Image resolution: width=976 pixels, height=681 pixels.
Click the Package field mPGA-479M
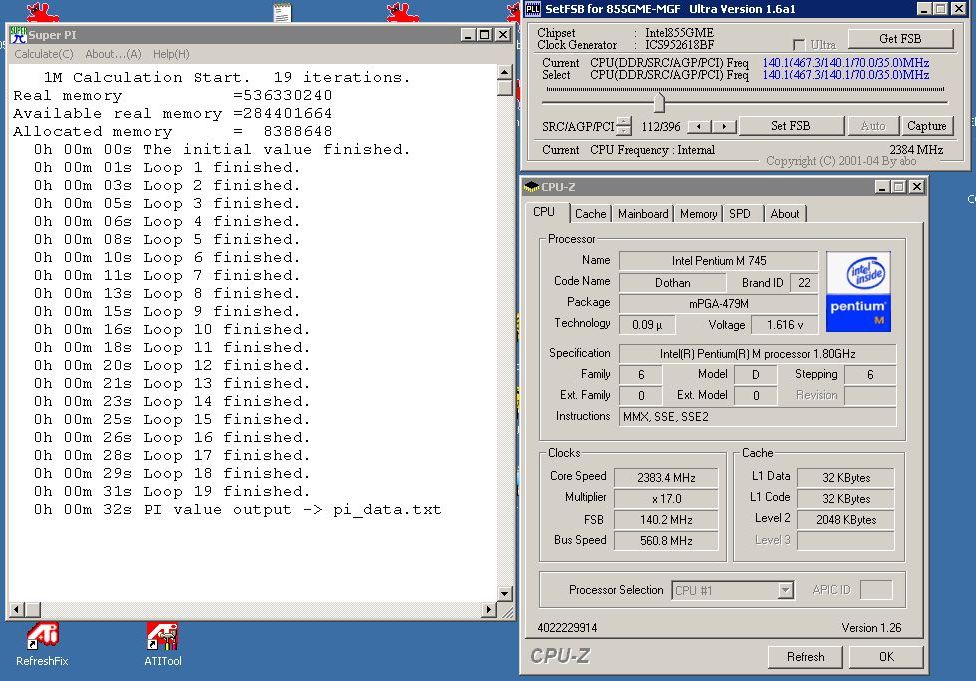click(x=718, y=304)
